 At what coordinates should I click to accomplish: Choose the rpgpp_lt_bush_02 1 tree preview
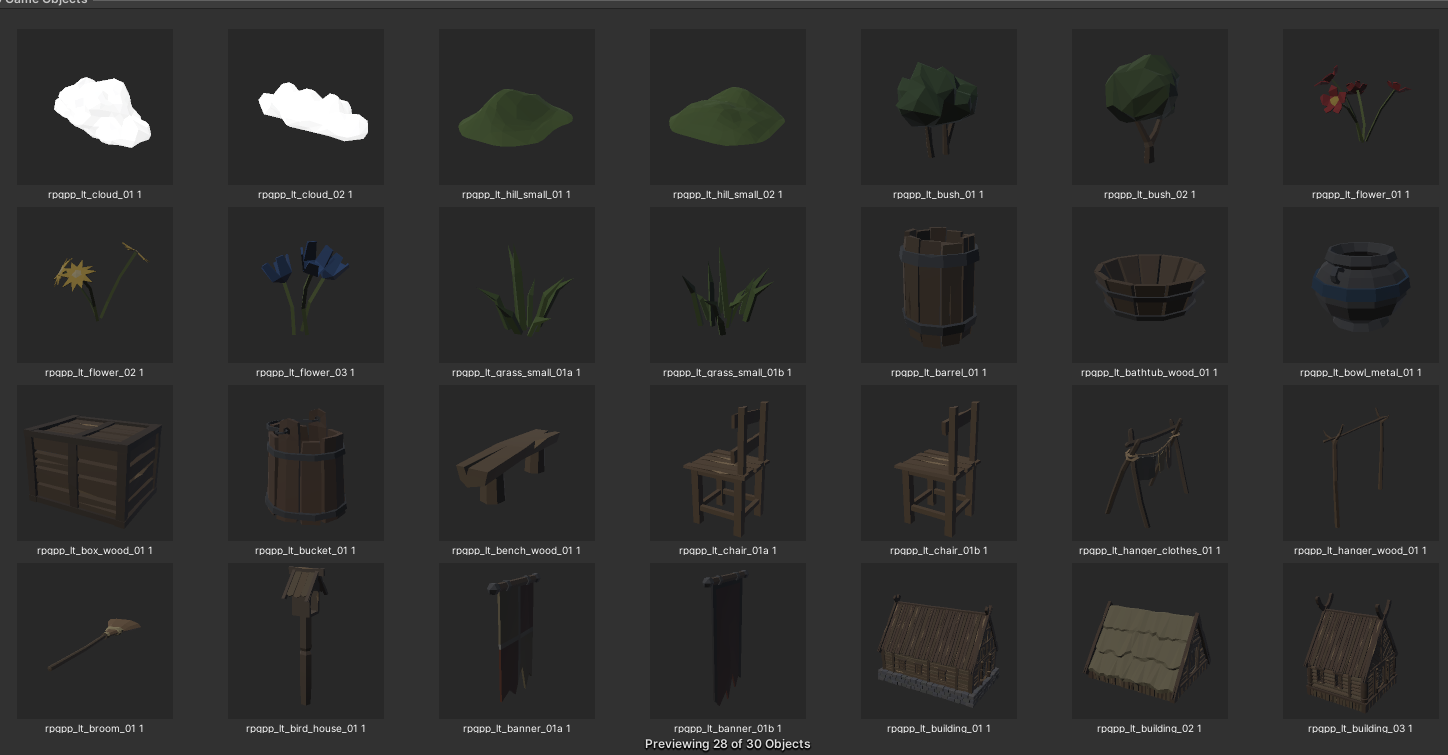1150,107
